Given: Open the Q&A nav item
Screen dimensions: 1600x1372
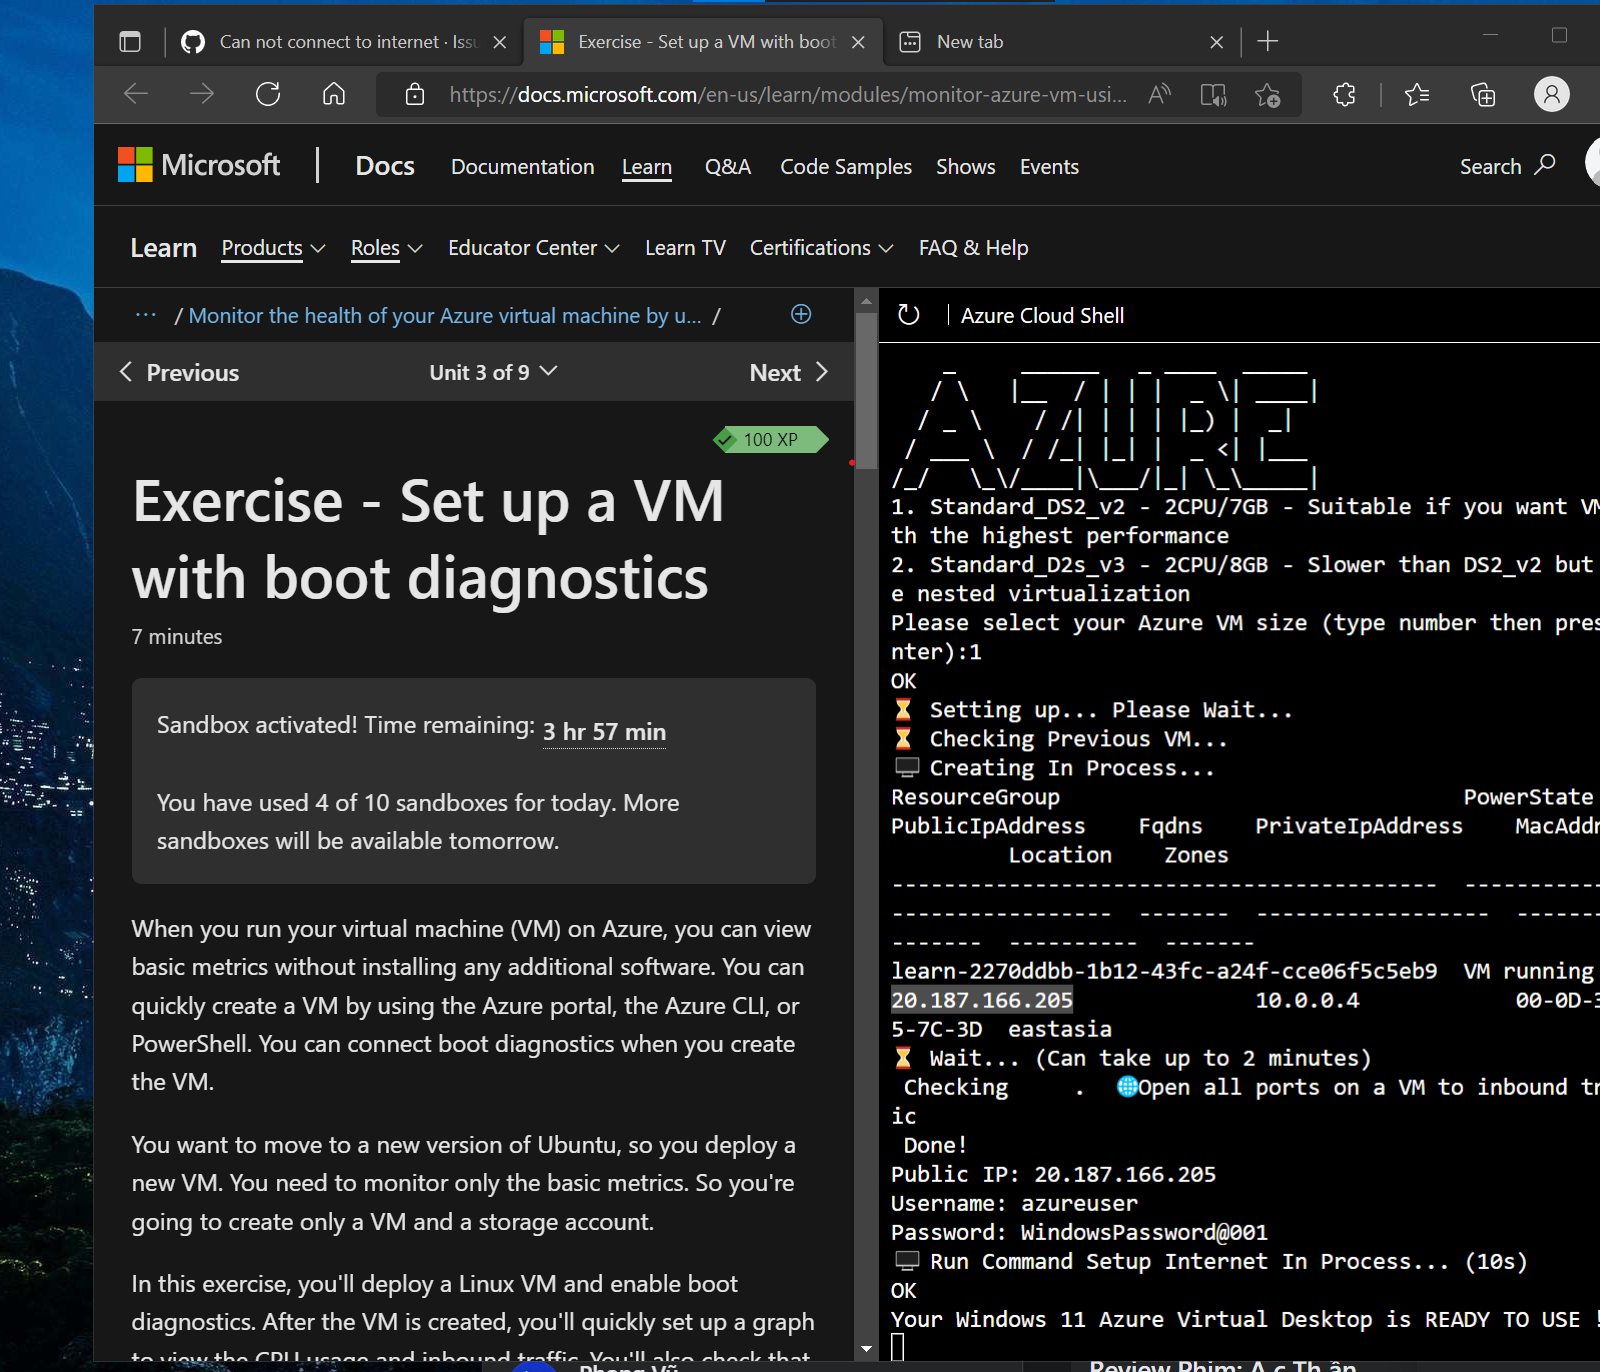Looking at the screenshot, I should point(728,167).
